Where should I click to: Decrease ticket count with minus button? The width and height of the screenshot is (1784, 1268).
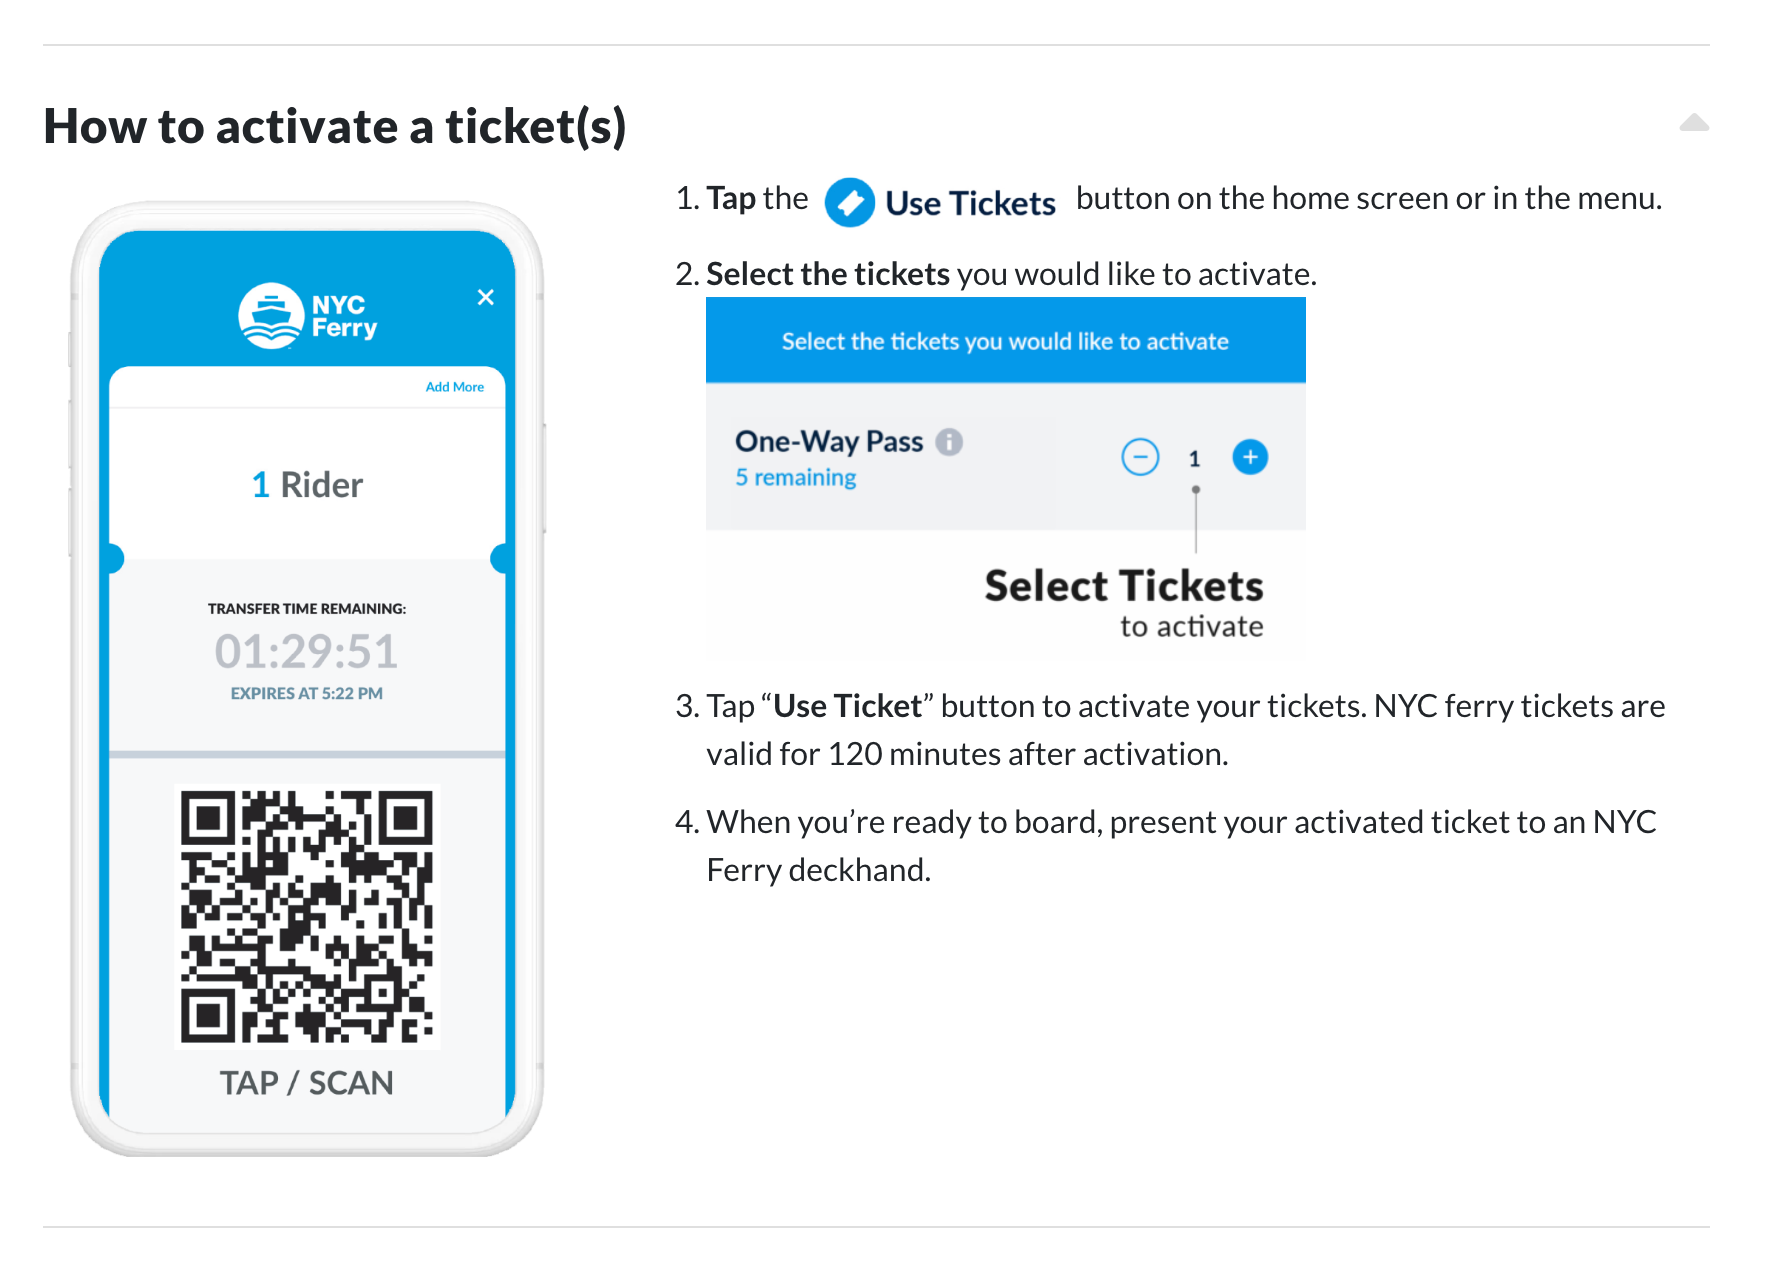point(1140,457)
